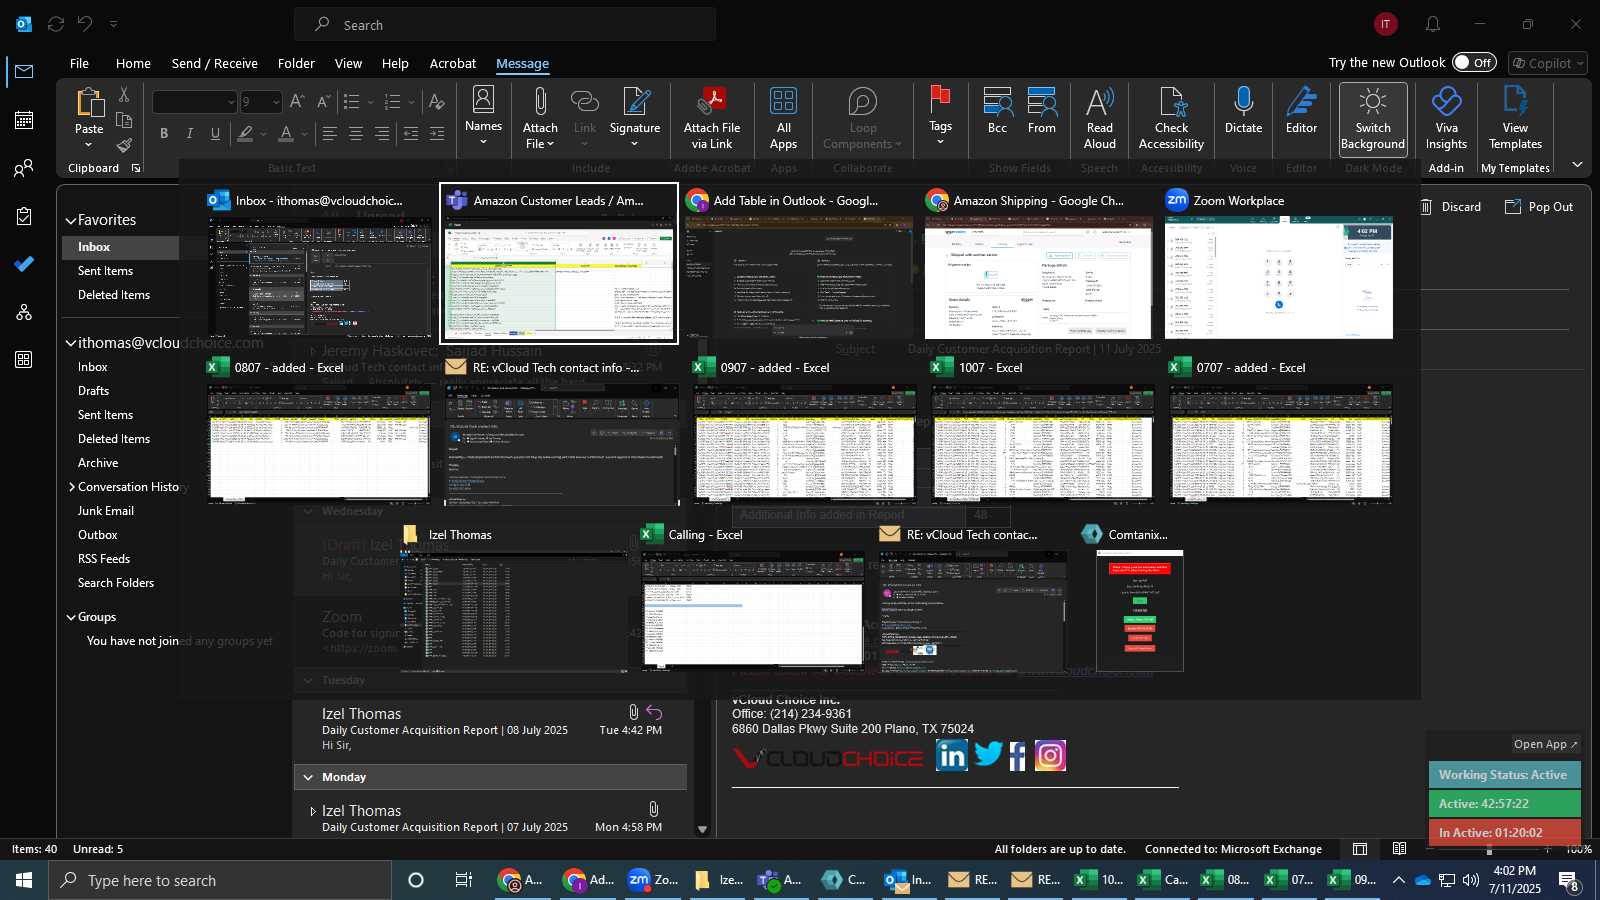Open the All Apps icon
Screen dimensions: 1600x900
pos(783,102)
